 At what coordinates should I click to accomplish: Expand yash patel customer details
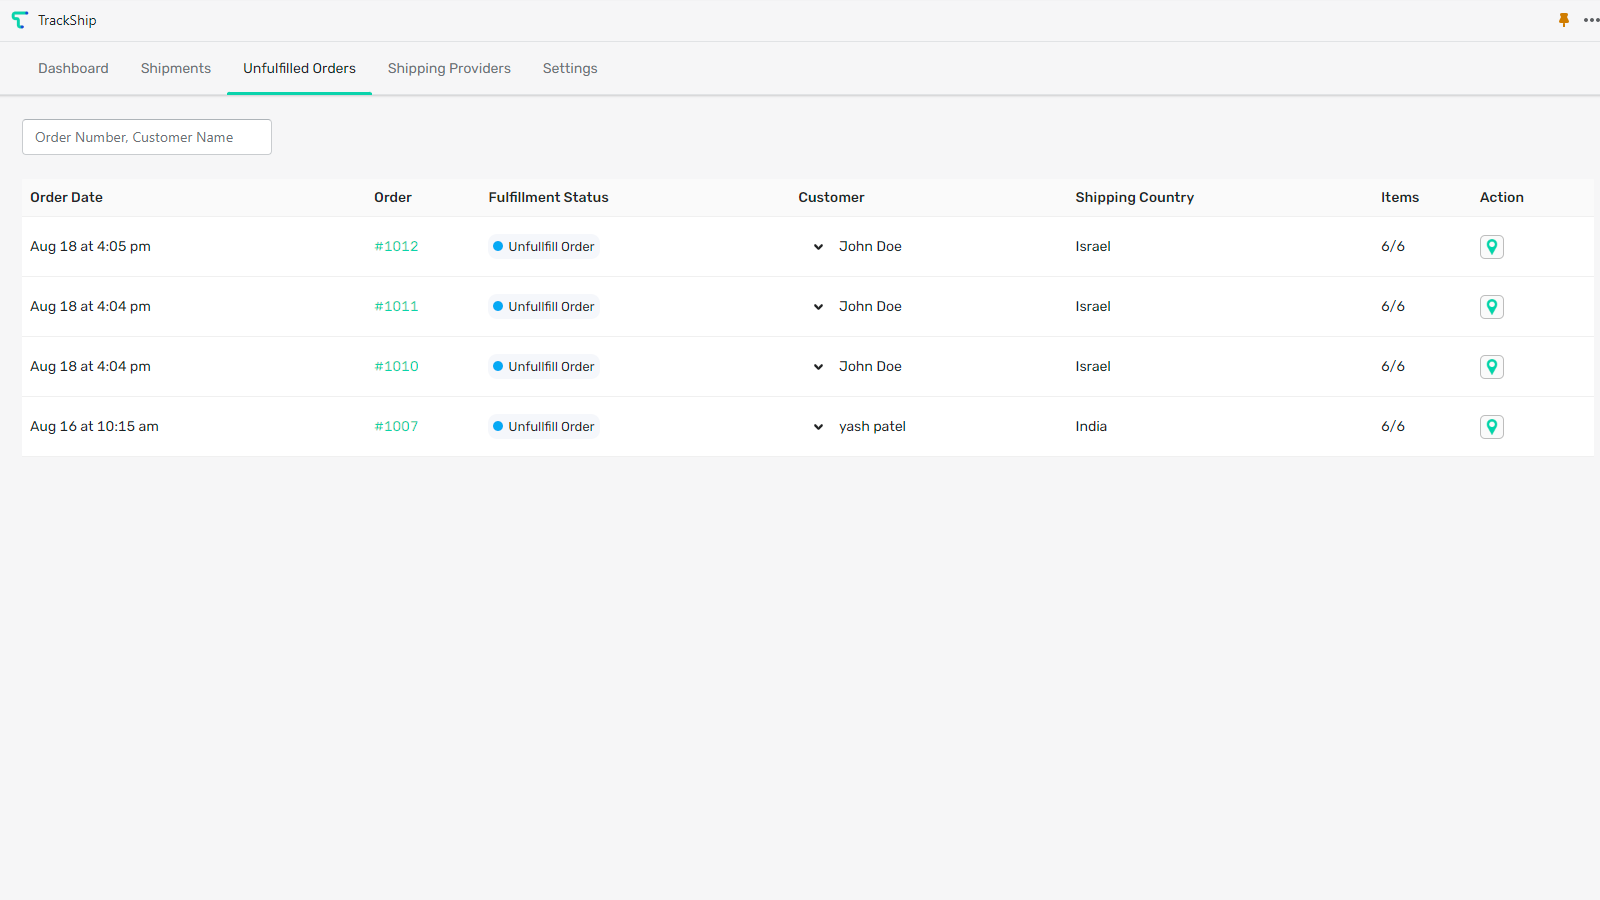[x=818, y=427]
